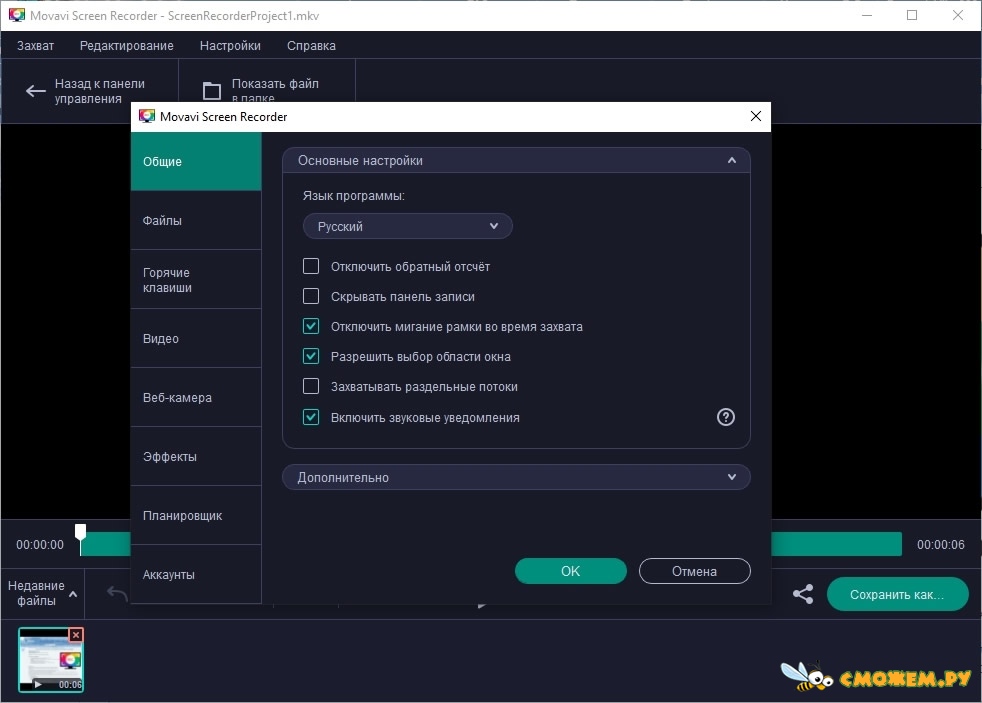Toggle 'Разрешить выбор области окна' checkbox
982x703 pixels.
click(311, 356)
